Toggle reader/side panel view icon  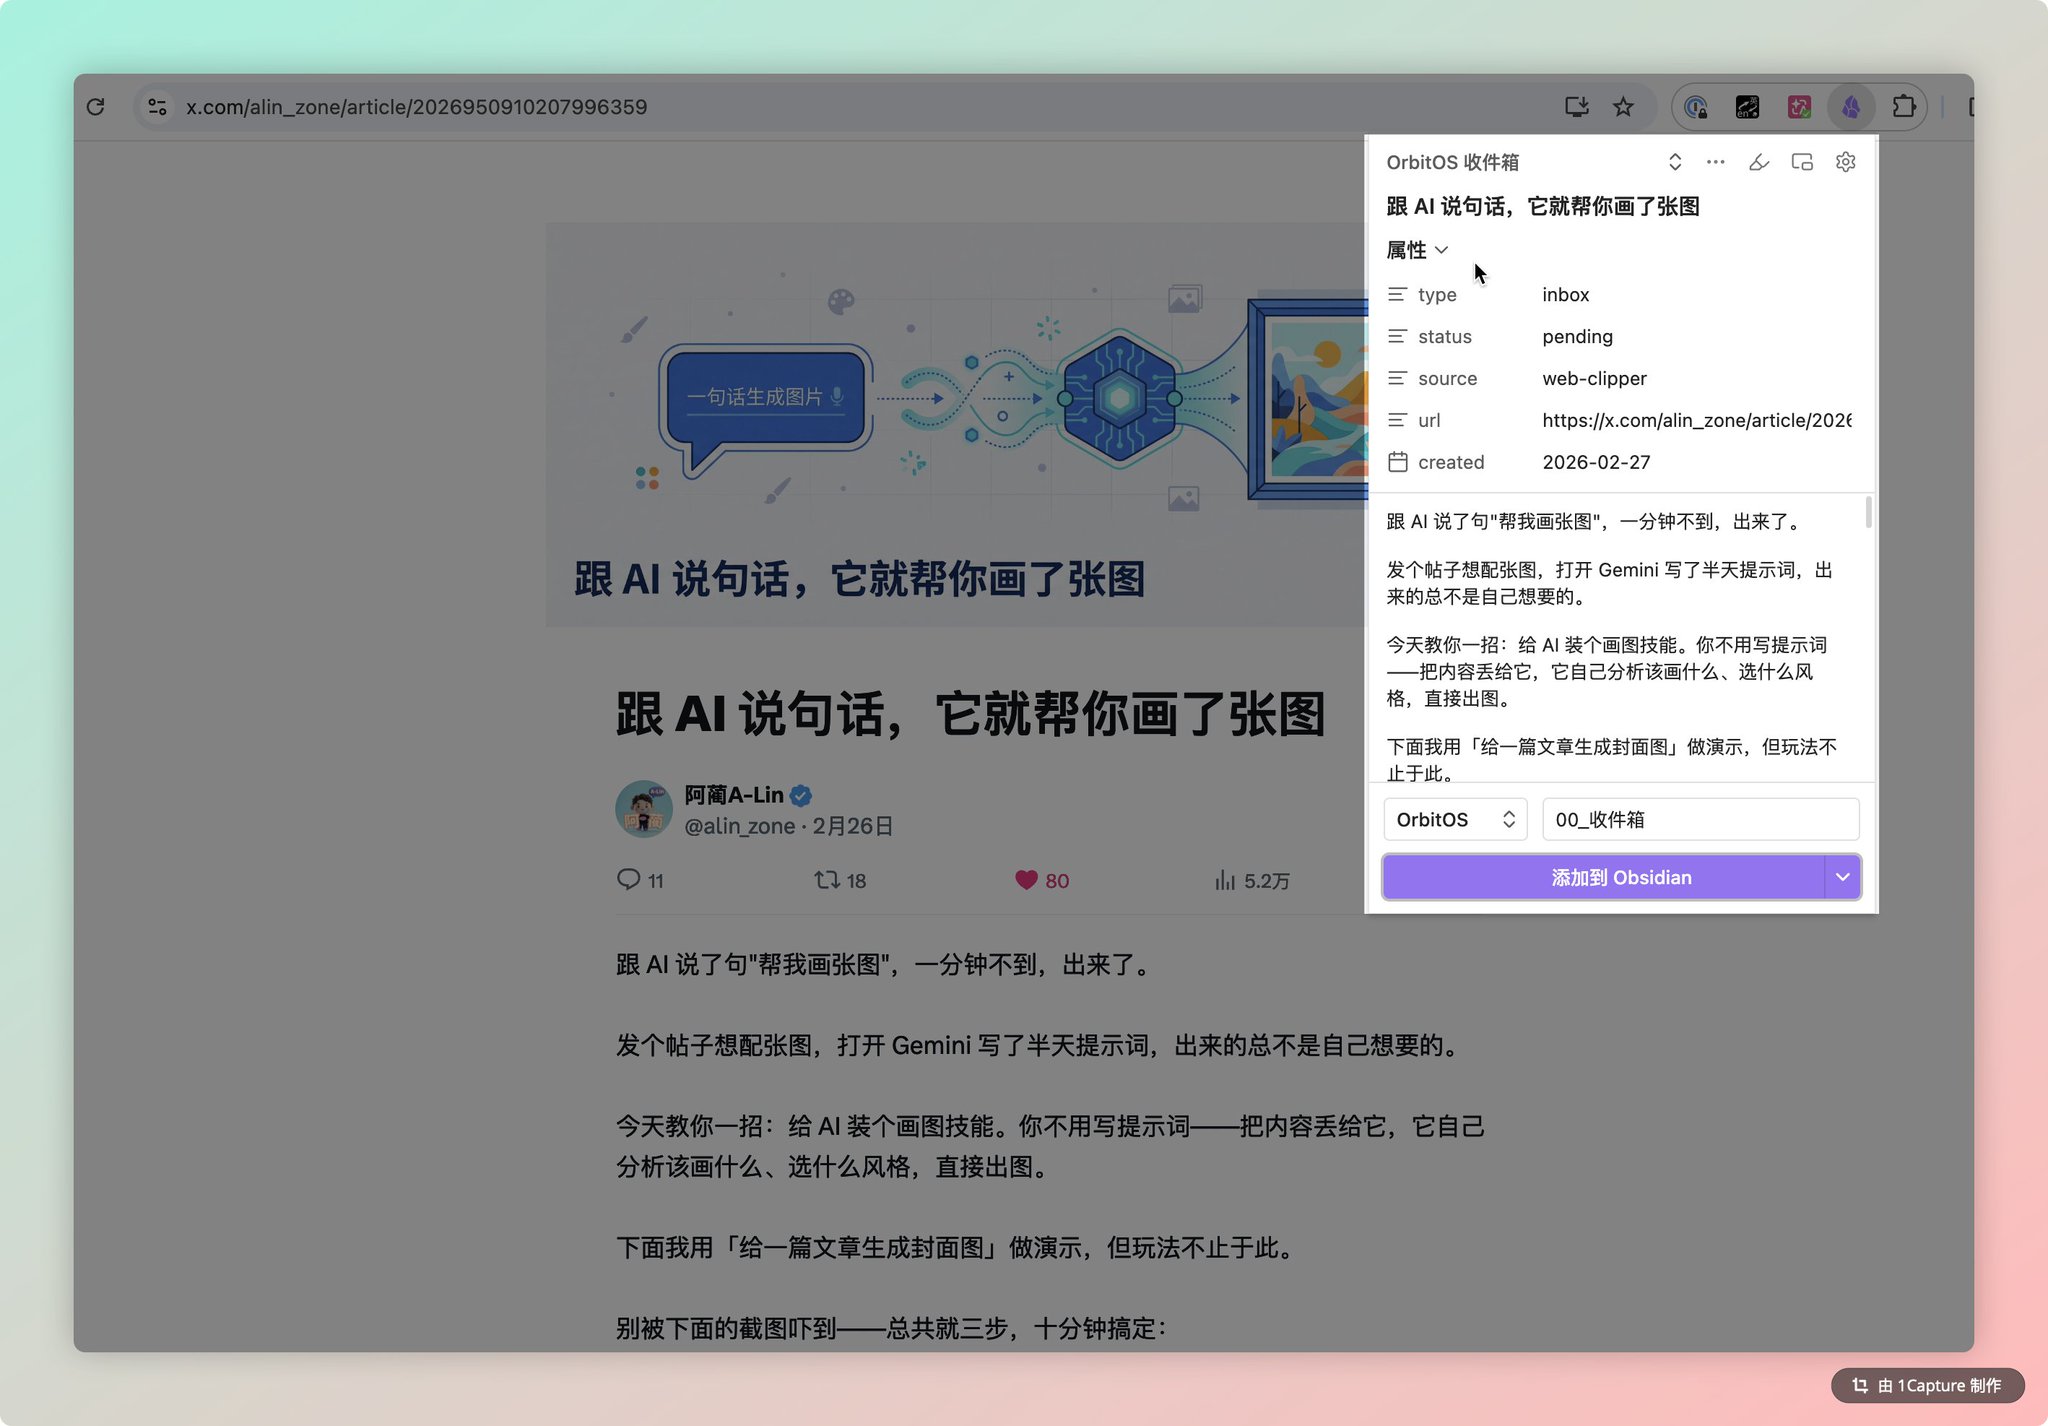[x=1802, y=162]
